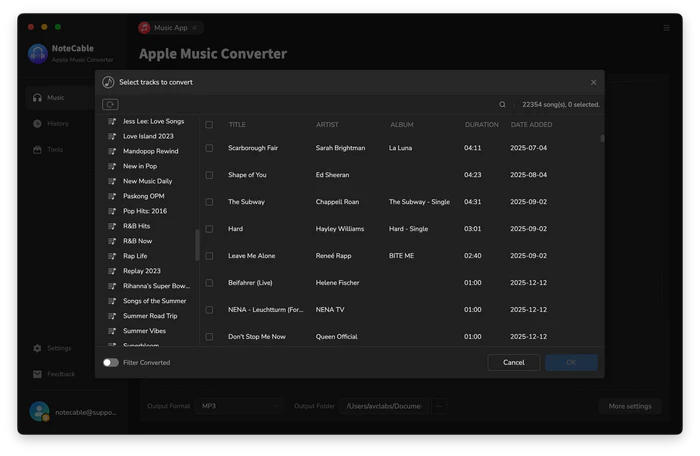Image resolution: width=700 pixels, height=456 pixels.
Task: Click the track list vertical scrollbar thumb
Action: (602, 138)
